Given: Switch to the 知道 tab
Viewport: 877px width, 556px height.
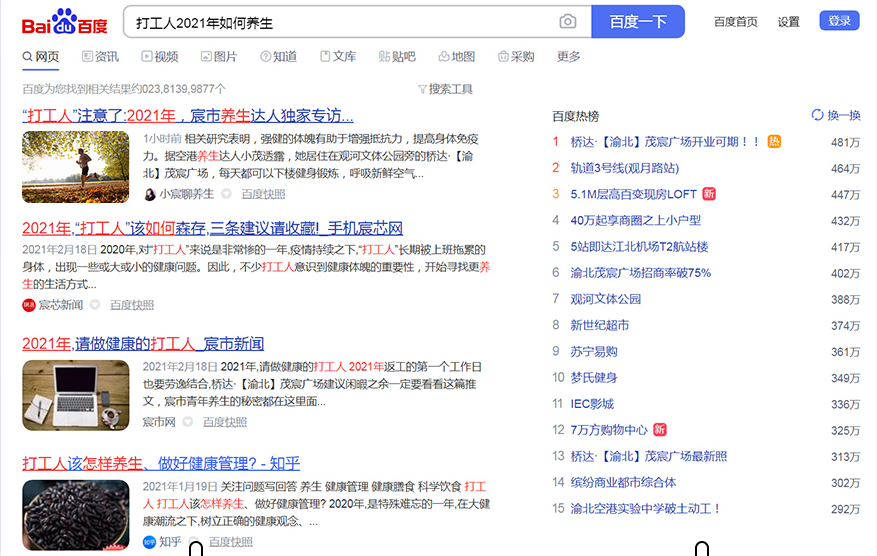Looking at the screenshot, I should [x=278, y=56].
